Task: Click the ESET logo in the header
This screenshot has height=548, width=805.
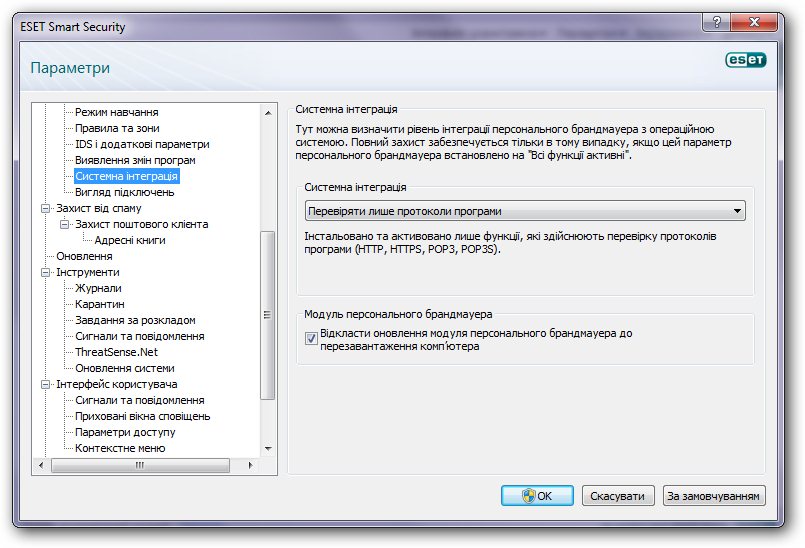Action: (x=745, y=60)
